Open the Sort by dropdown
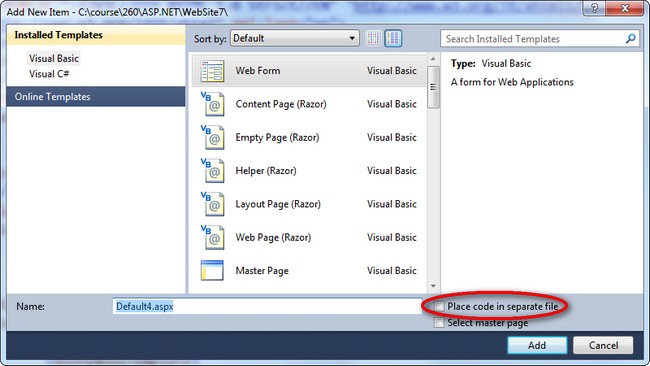The height and width of the screenshot is (366, 650). [295, 39]
